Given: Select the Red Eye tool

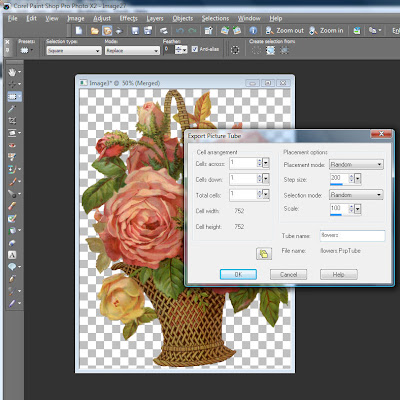Looking at the screenshot, I should point(12,145).
